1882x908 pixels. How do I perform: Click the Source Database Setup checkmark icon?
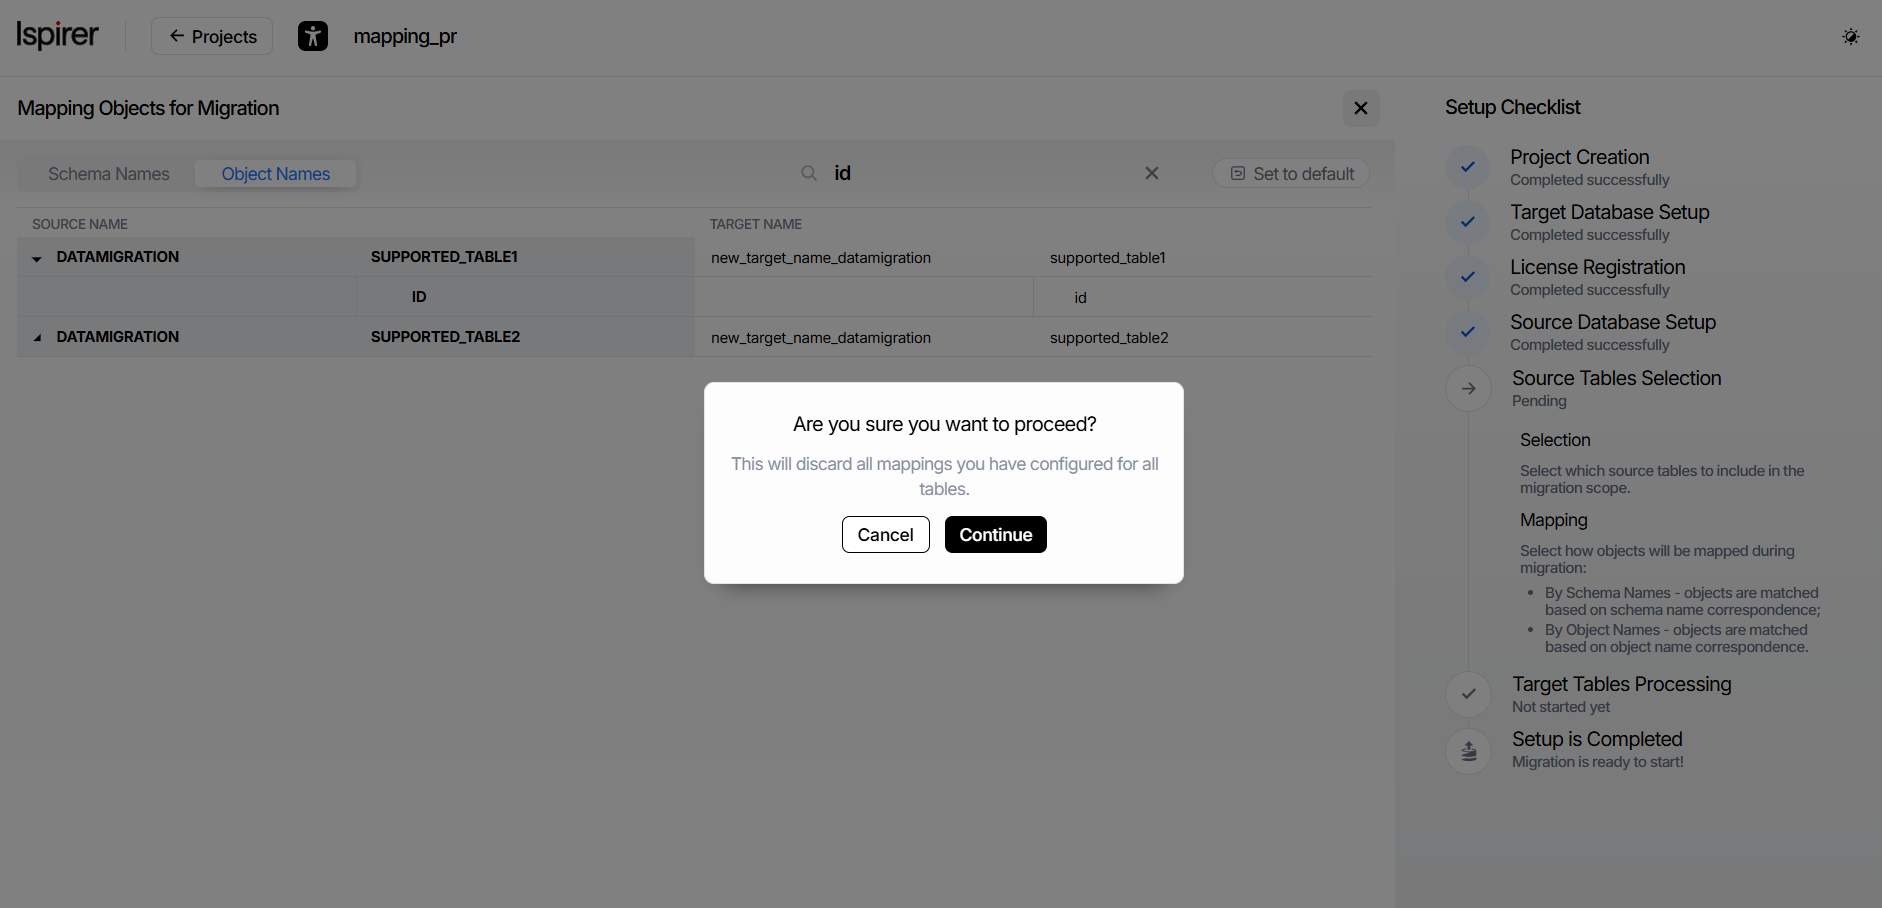tap(1468, 332)
